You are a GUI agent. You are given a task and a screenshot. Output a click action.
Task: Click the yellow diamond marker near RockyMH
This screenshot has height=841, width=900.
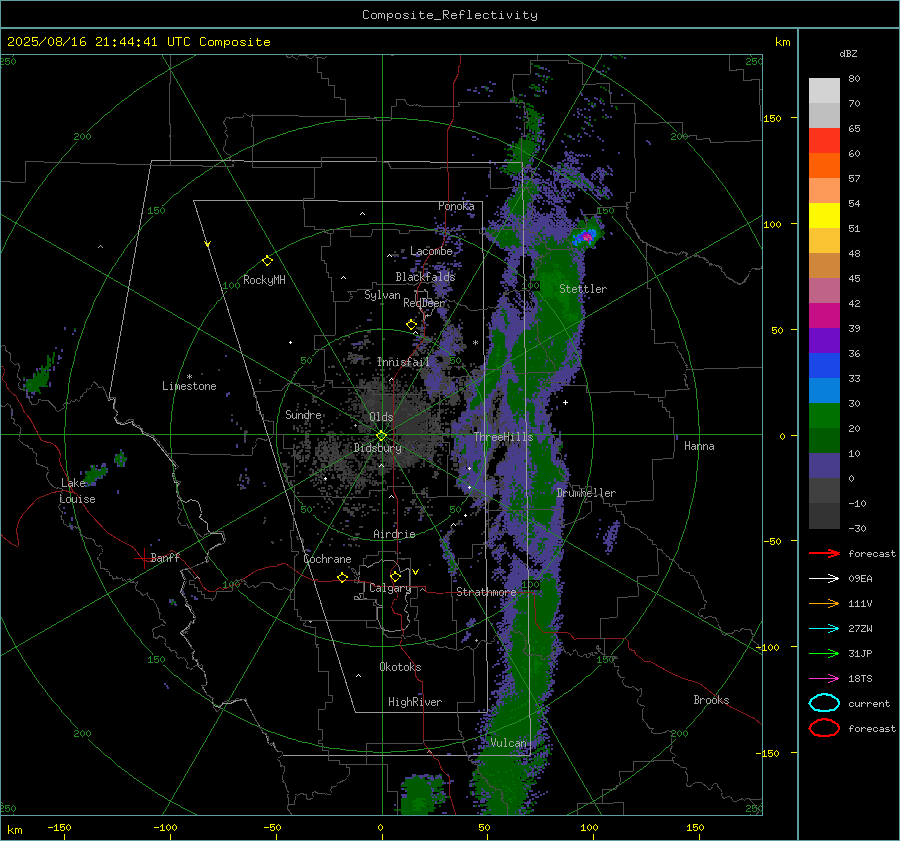pyautogui.click(x=267, y=261)
